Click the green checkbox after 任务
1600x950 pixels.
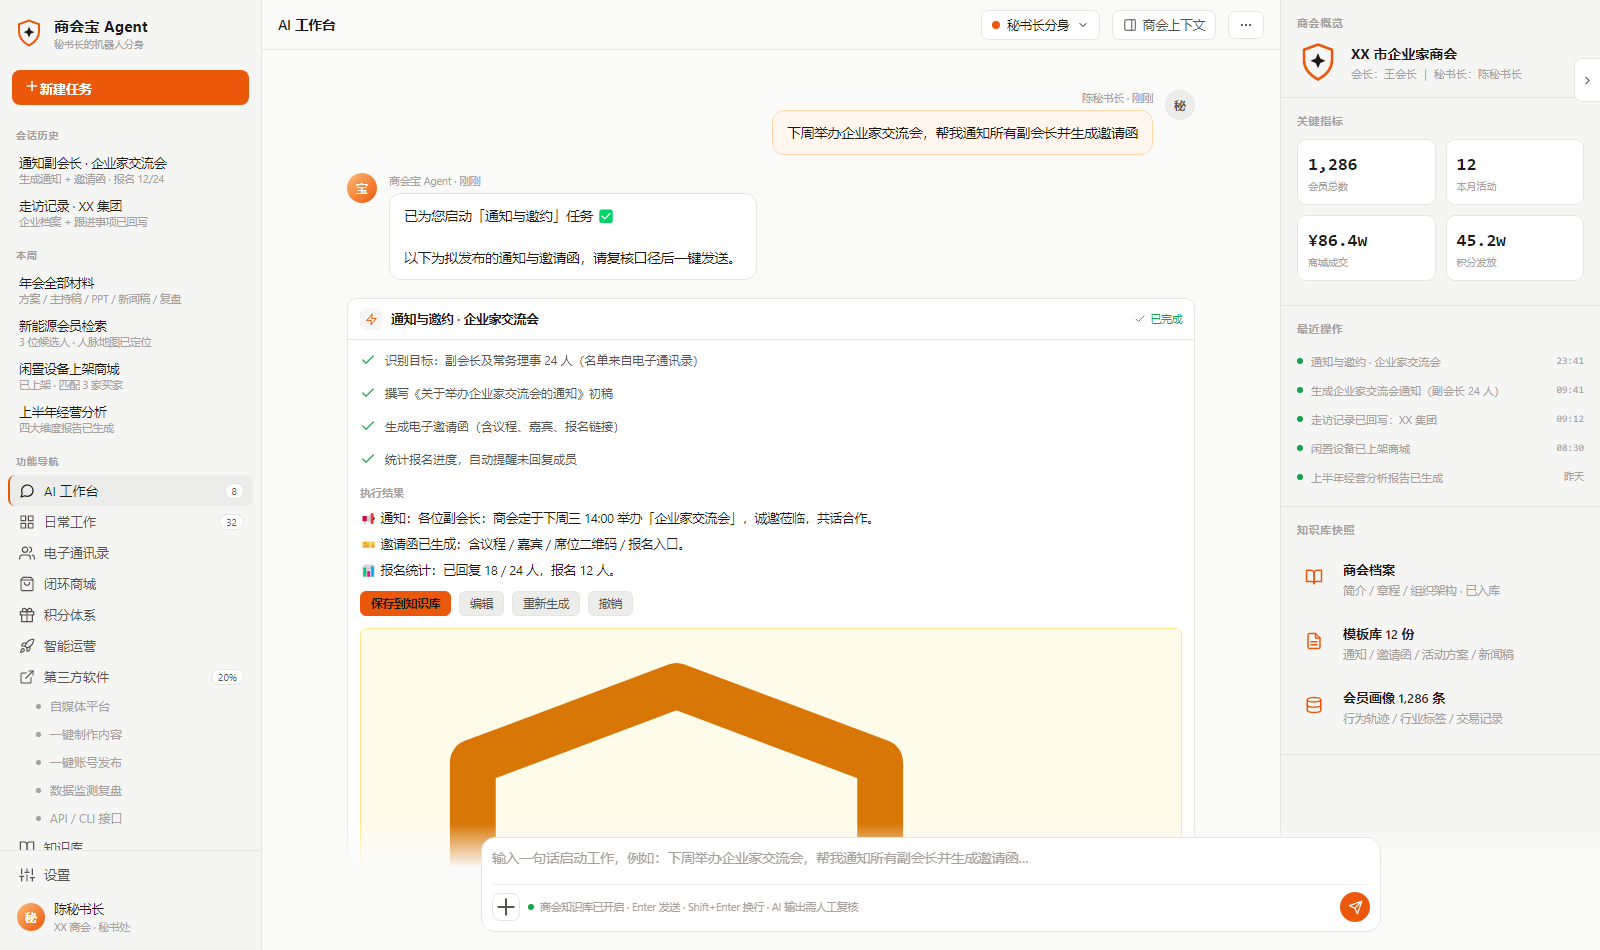point(606,216)
